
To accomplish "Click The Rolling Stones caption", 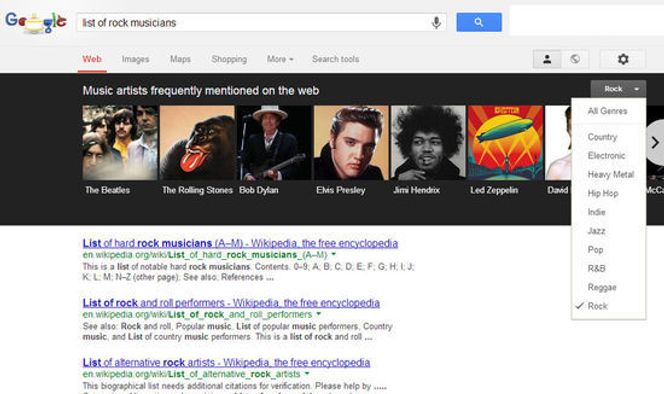I will tap(197, 190).
